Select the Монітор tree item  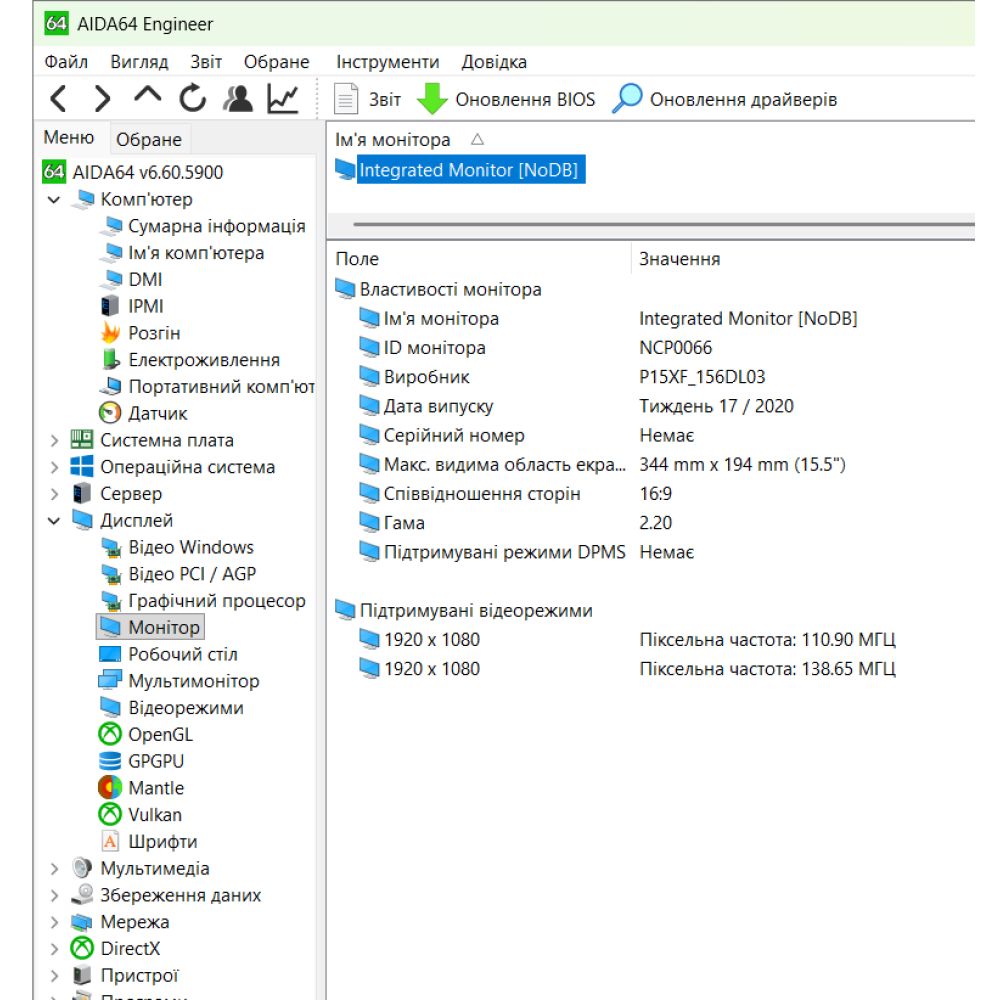151,628
